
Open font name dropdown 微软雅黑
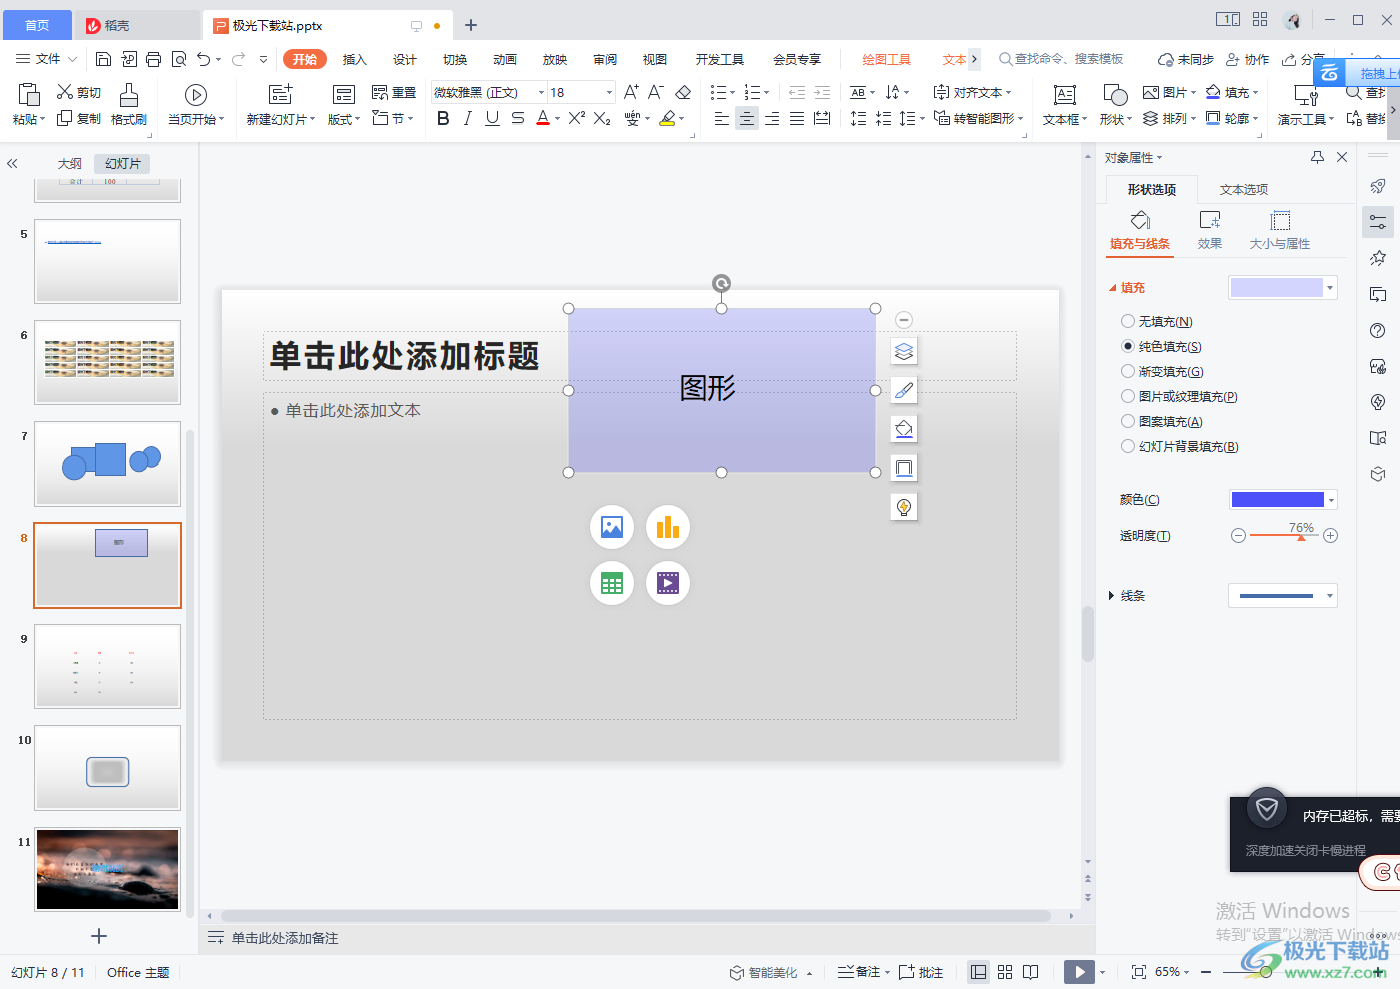(541, 92)
